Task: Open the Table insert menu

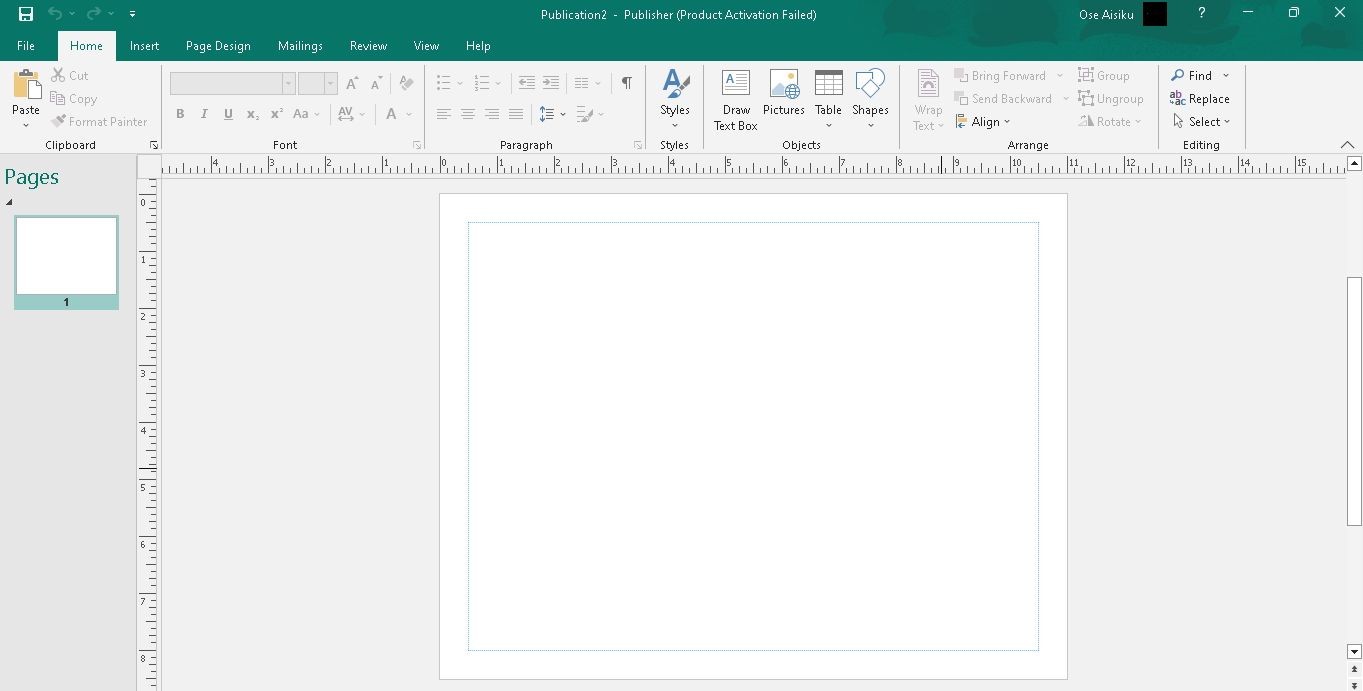Action: tap(828, 99)
